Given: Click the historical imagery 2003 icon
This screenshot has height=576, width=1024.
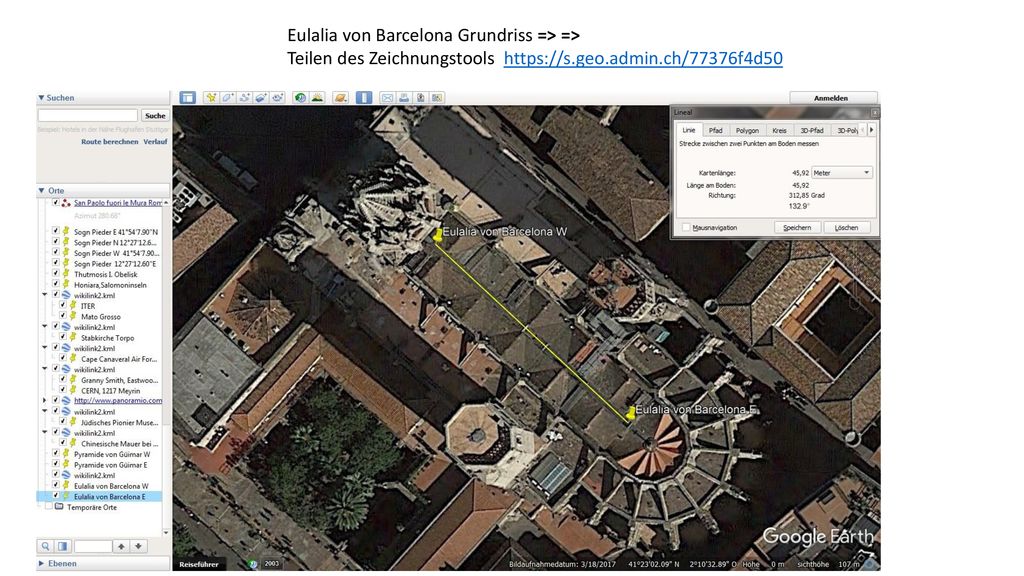Looking at the screenshot, I should pyautogui.click(x=253, y=564).
